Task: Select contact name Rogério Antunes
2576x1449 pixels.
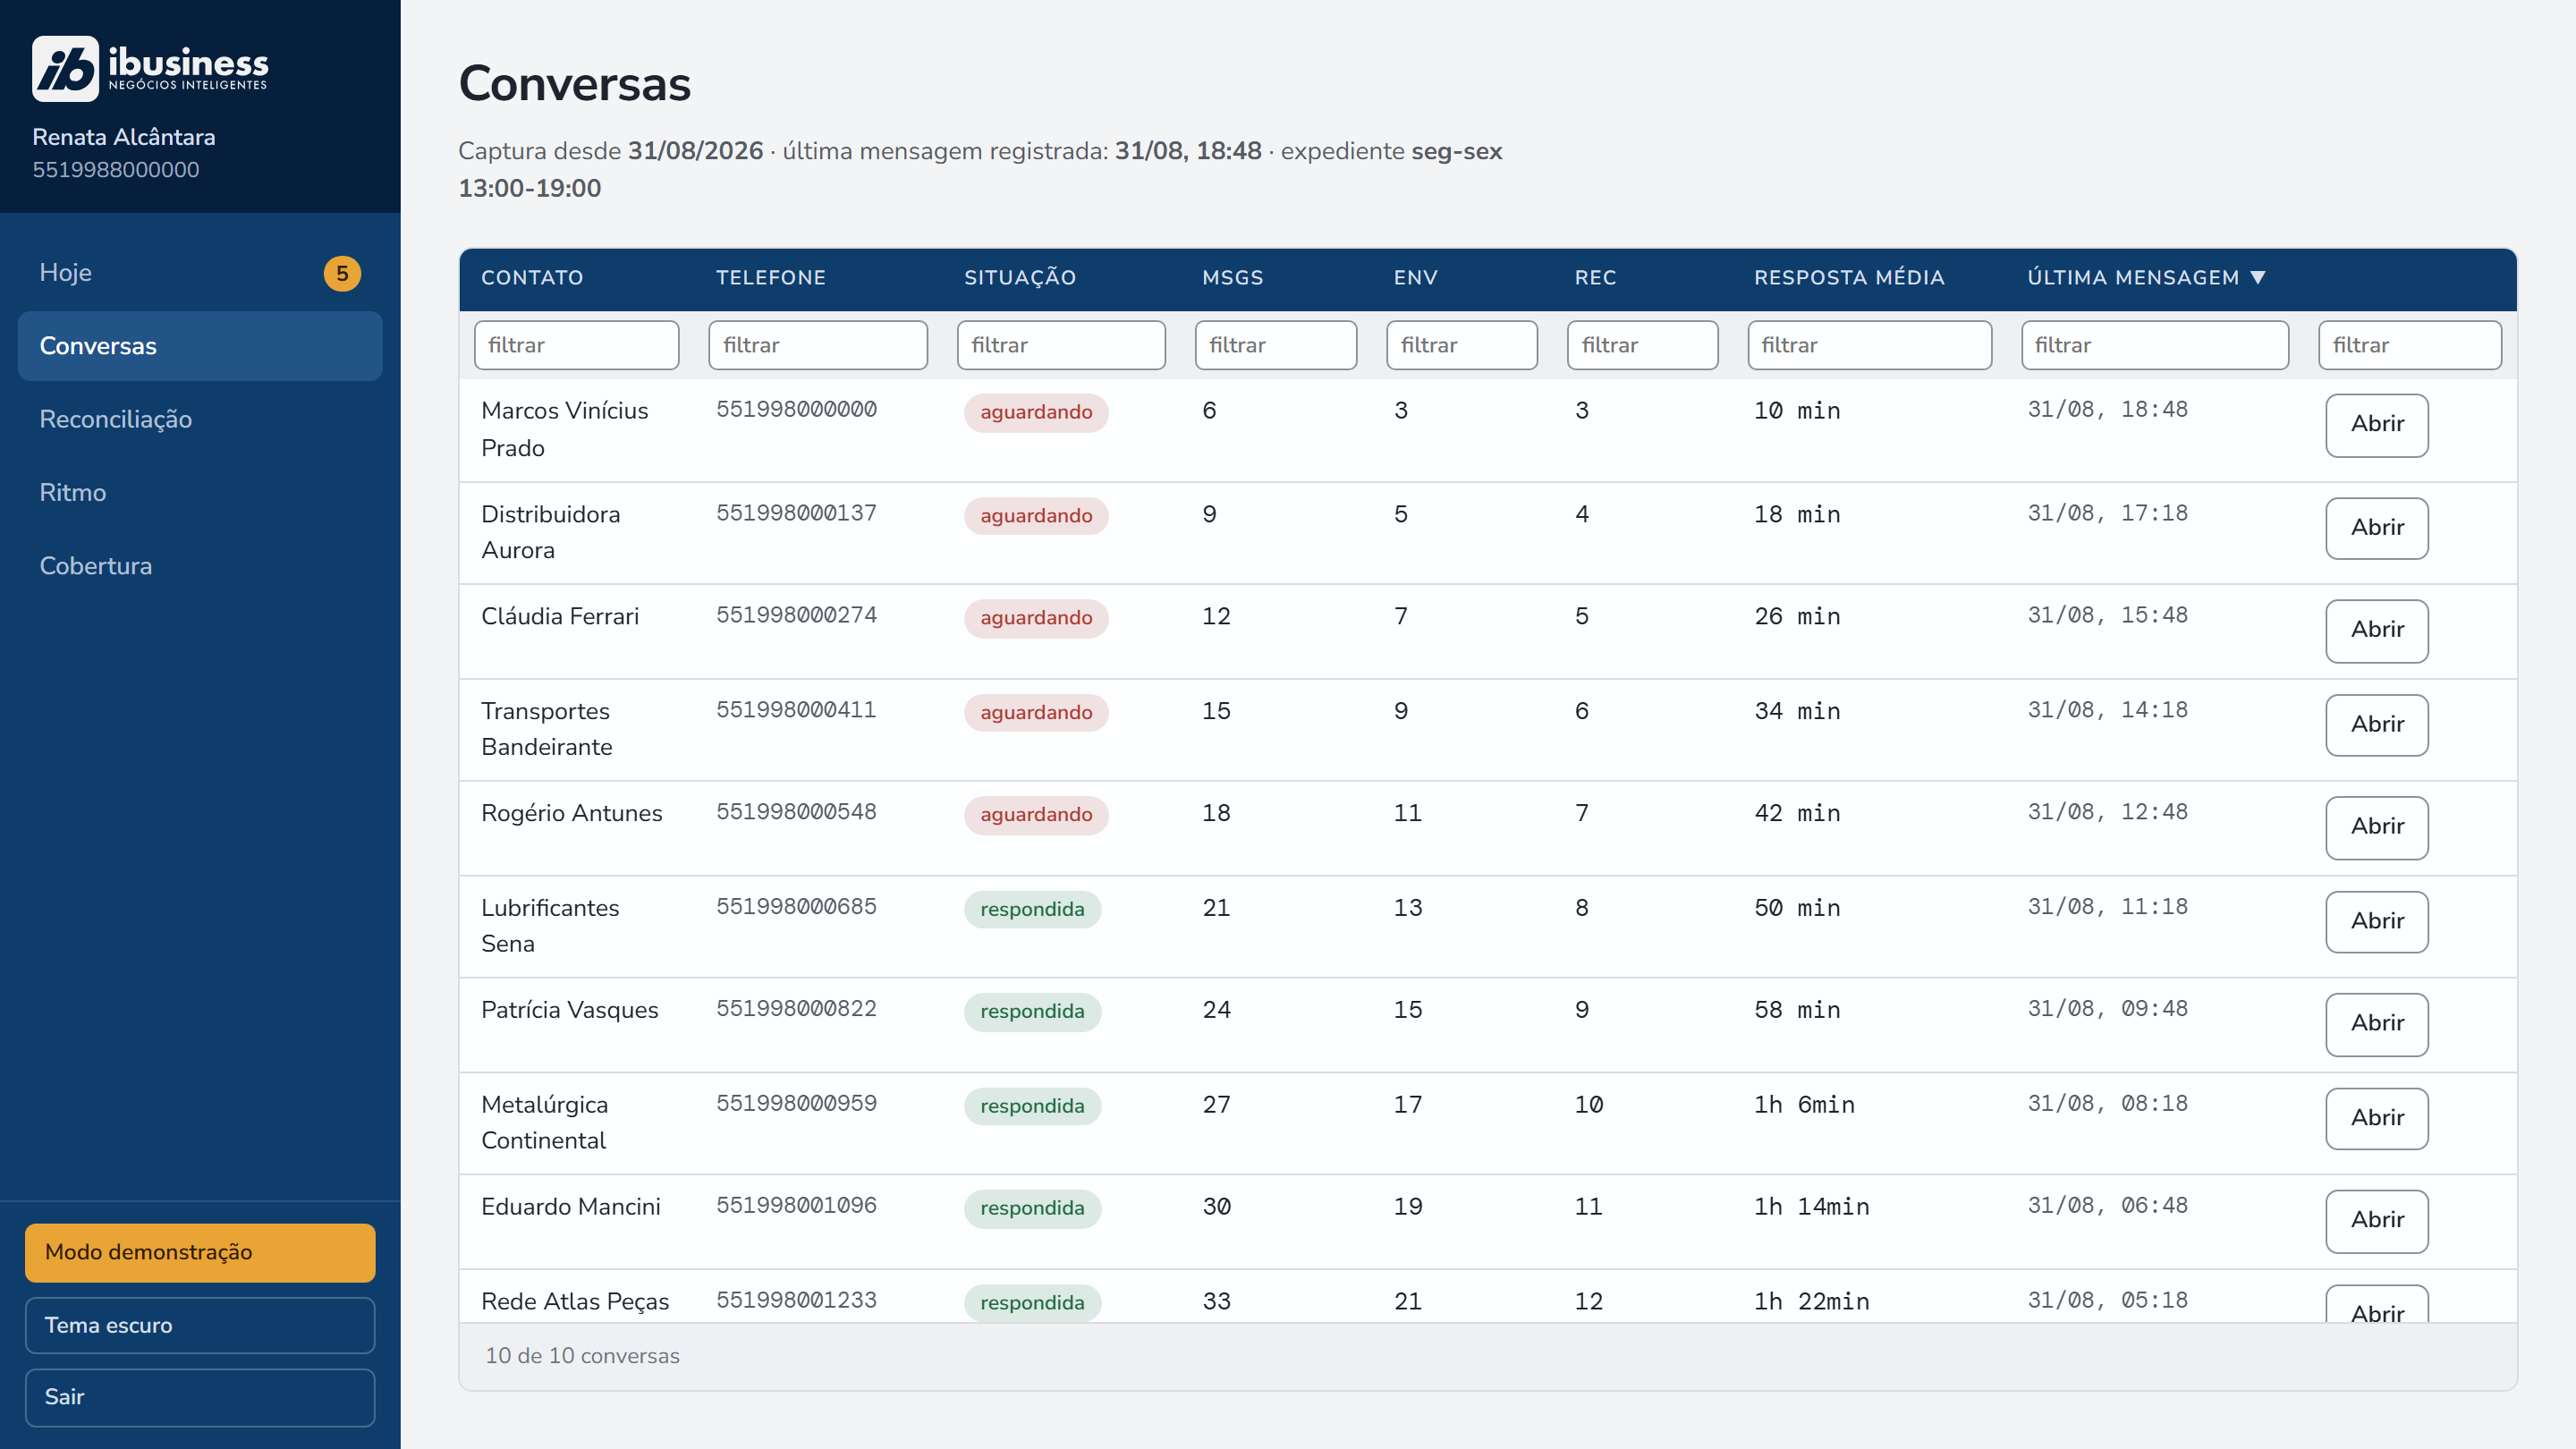Action: pos(572,813)
